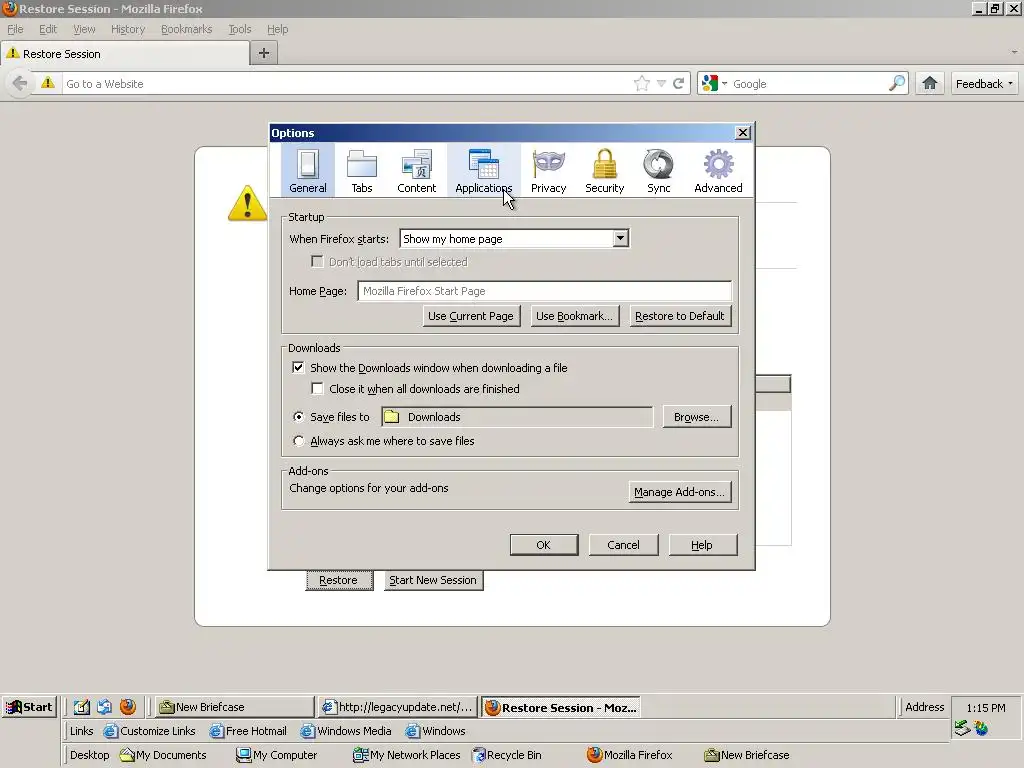The height and width of the screenshot is (768, 1024).
Task: Toggle Show the Downloads window checkbox
Action: [x=298, y=368]
